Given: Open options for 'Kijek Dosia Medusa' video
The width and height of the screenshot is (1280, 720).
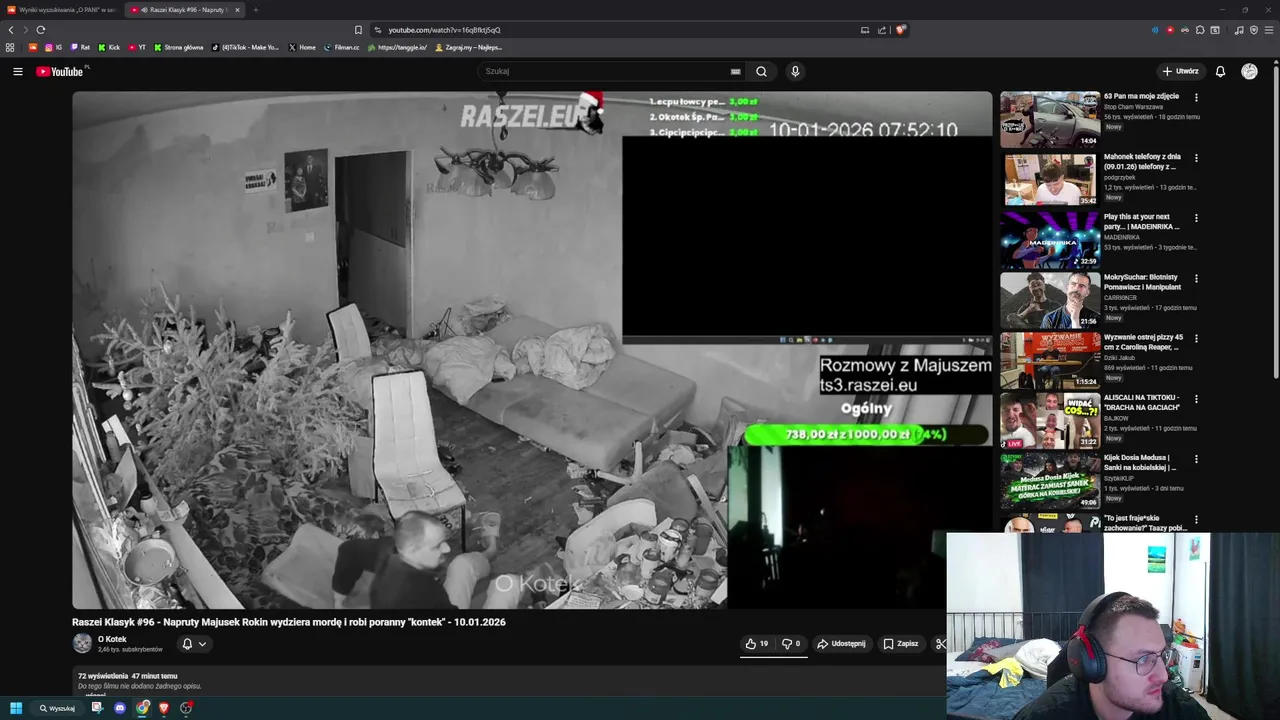Looking at the screenshot, I should pyautogui.click(x=1196, y=459).
